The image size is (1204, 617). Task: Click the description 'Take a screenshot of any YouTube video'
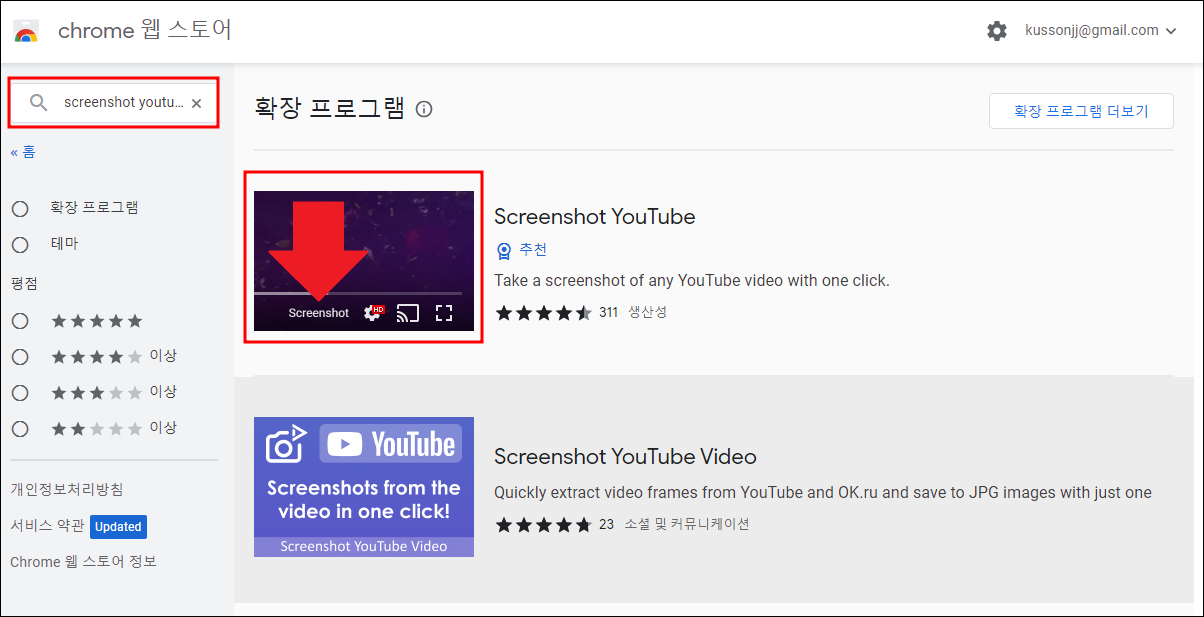coord(692,281)
